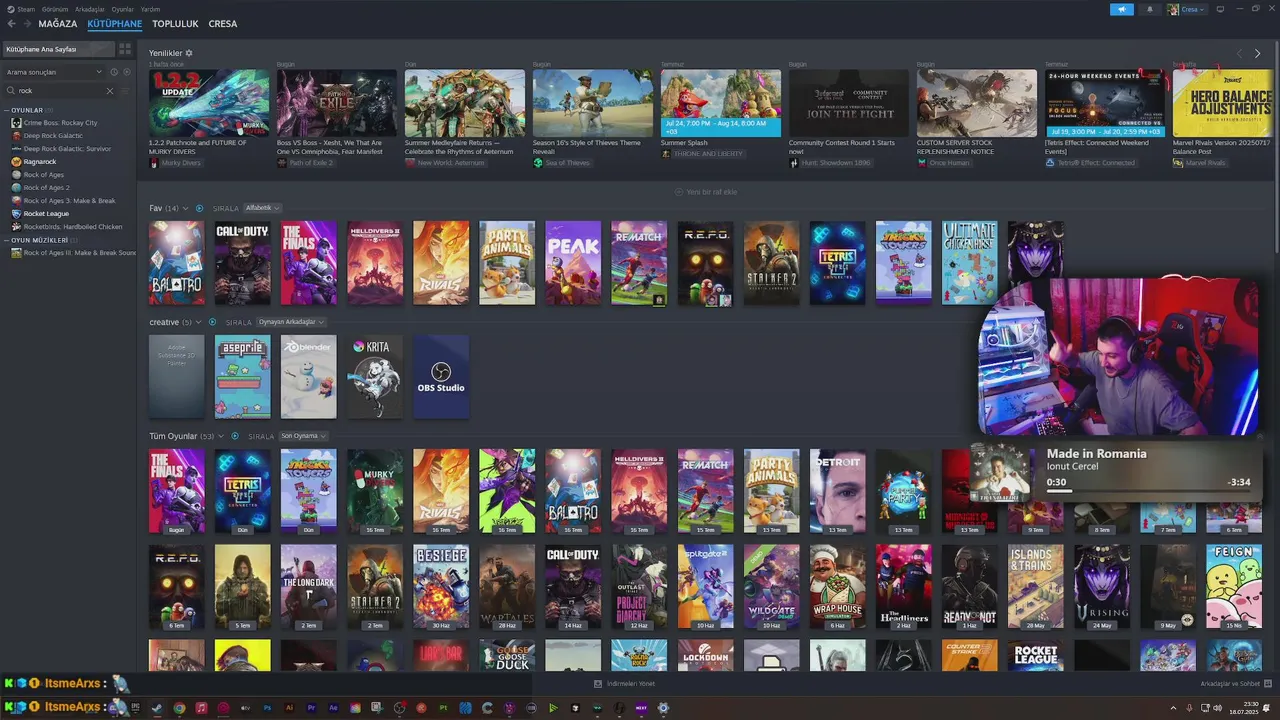The image size is (1280, 720).
Task: Click the Ragnarock icon in sidebar list
Action: (16, 161)
